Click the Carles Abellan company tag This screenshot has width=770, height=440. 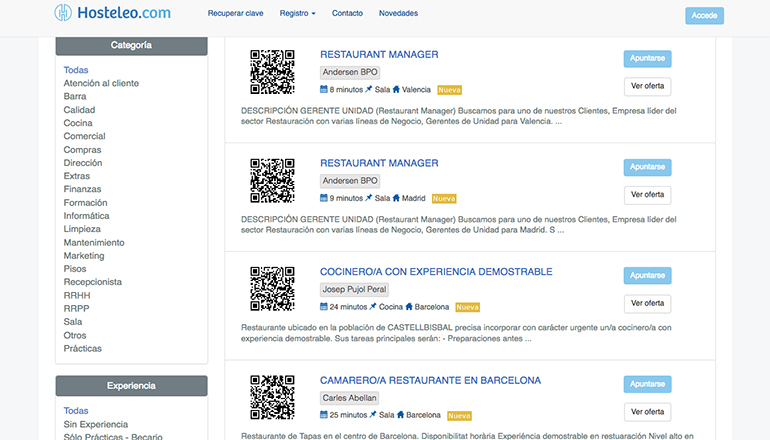350,398
